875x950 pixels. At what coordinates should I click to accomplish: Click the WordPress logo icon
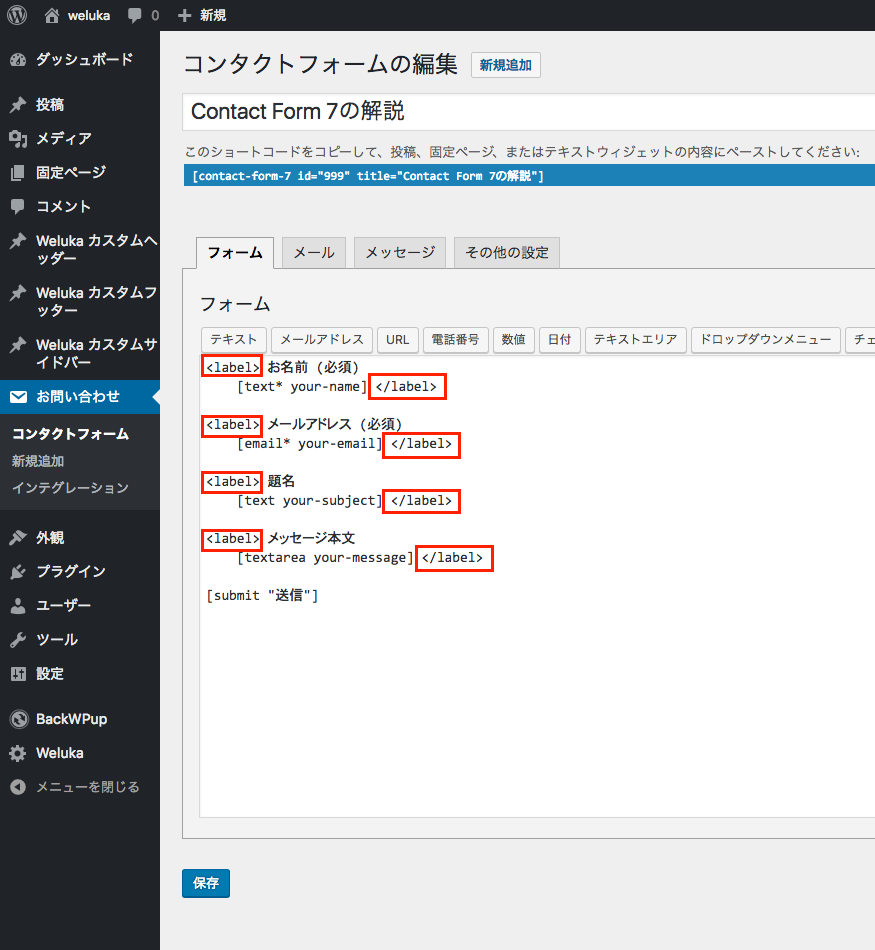pyautogui.click(x=17, y=15)
